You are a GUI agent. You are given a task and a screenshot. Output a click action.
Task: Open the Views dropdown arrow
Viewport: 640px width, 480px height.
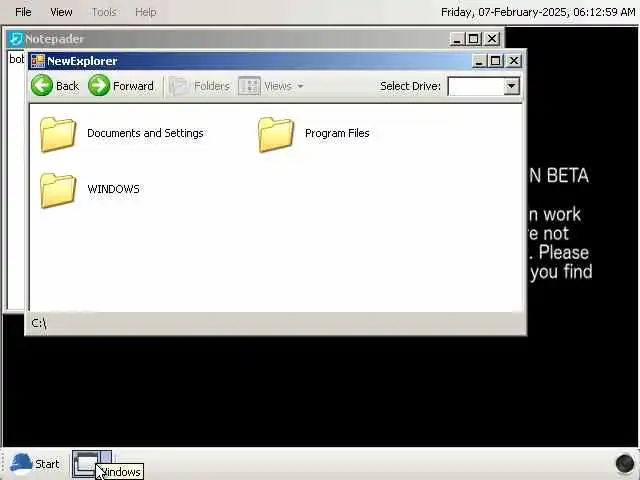coord(300,86)
